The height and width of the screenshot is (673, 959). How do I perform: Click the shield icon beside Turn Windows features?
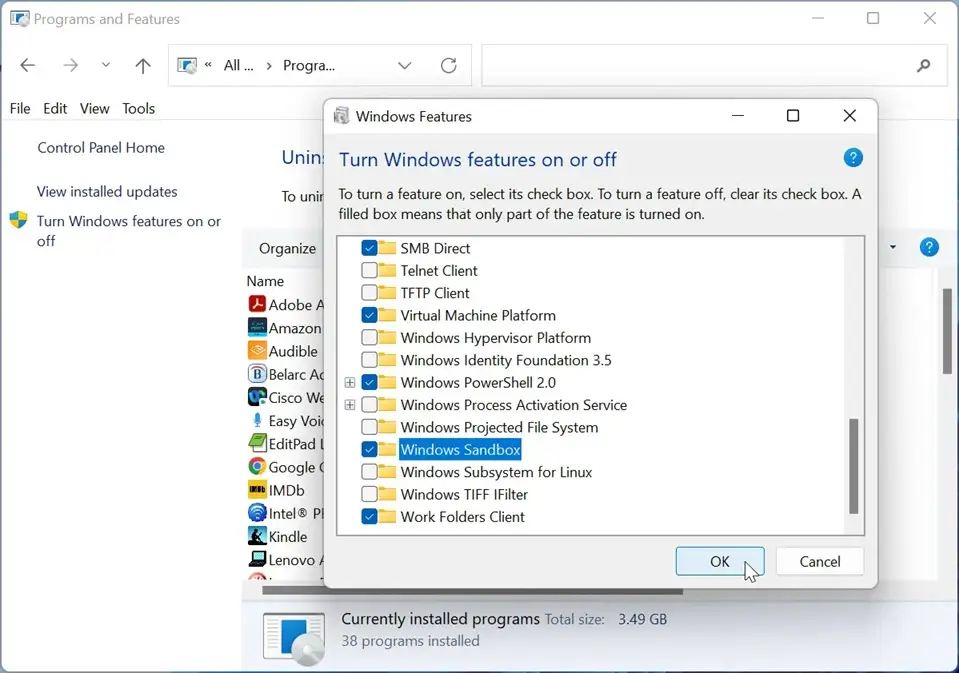tap(18, 220)
